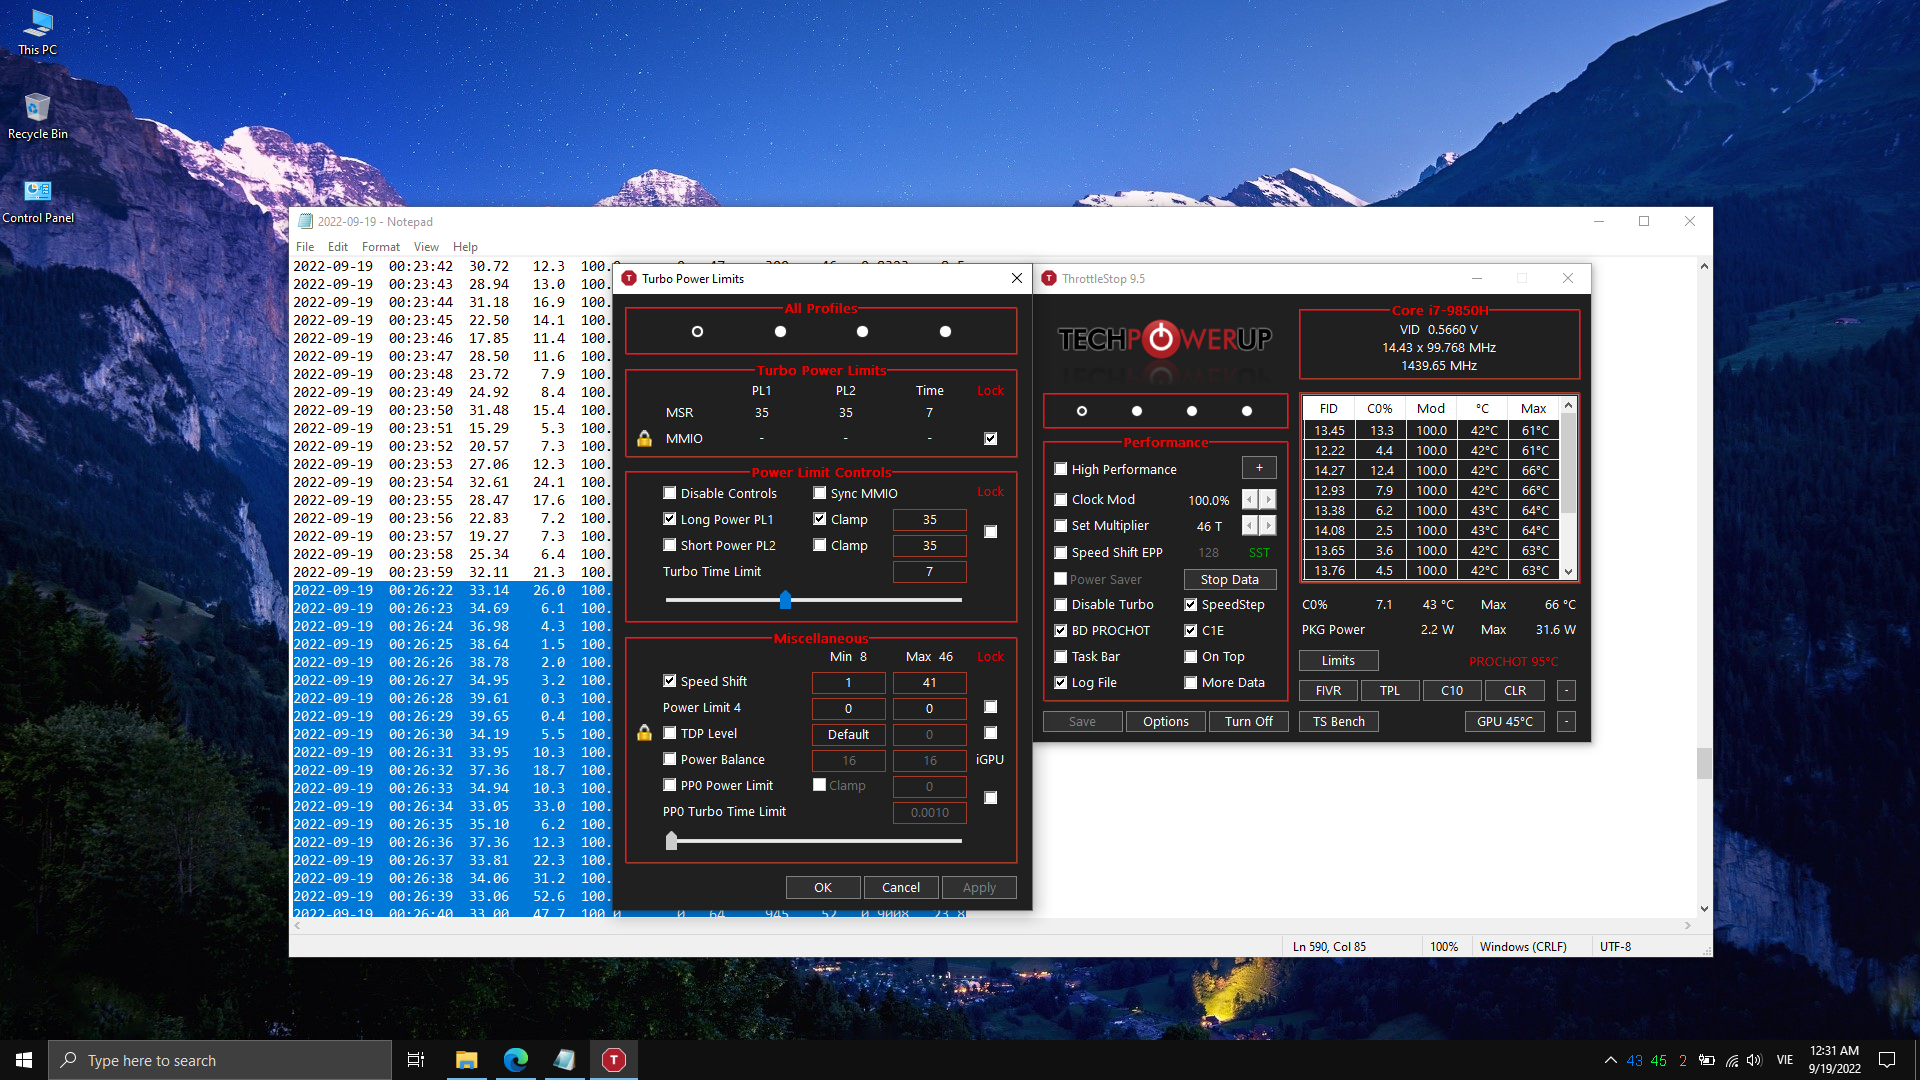Viewport: 1920px width, 1080px height.
Task: Enable TDP Level checkbox
Action: click(x=670, y=733)
